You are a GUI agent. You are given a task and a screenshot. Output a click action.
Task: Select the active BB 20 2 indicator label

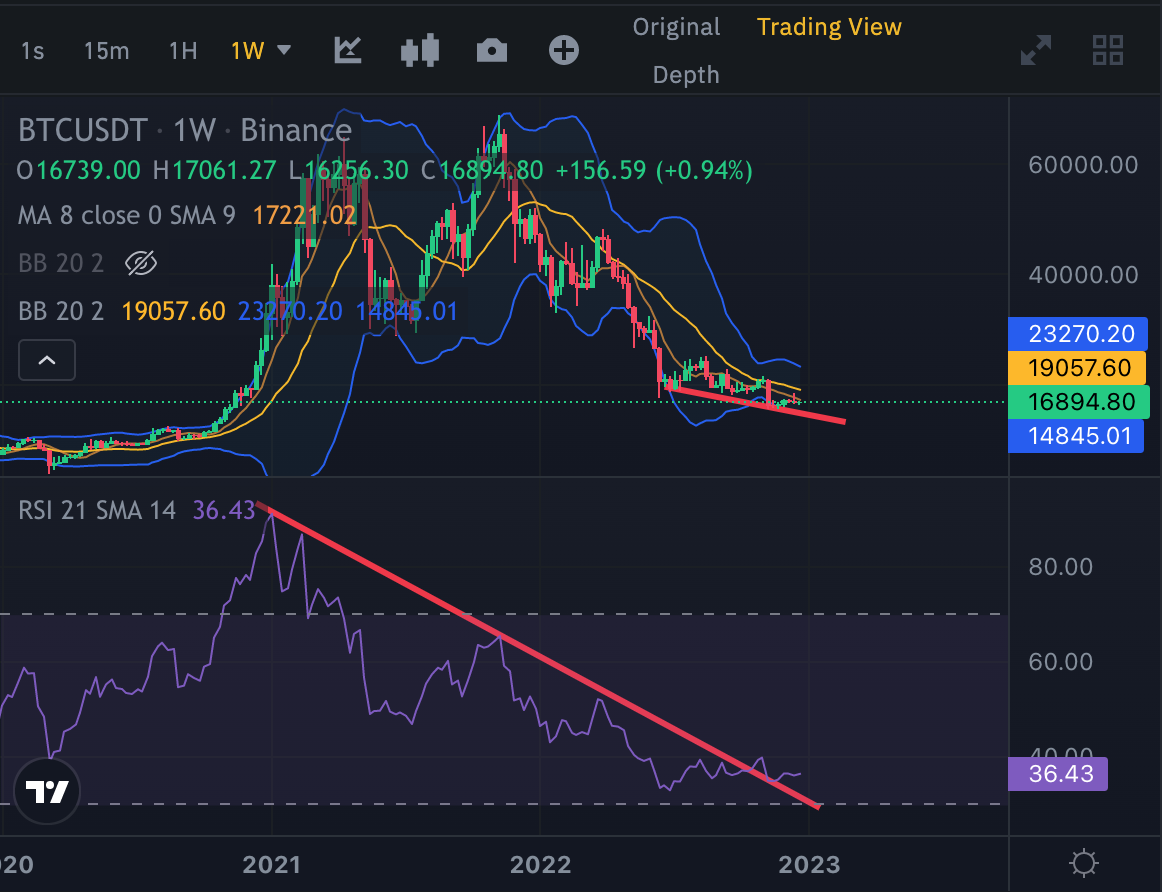pyautogui.click(x=61, y=310)
